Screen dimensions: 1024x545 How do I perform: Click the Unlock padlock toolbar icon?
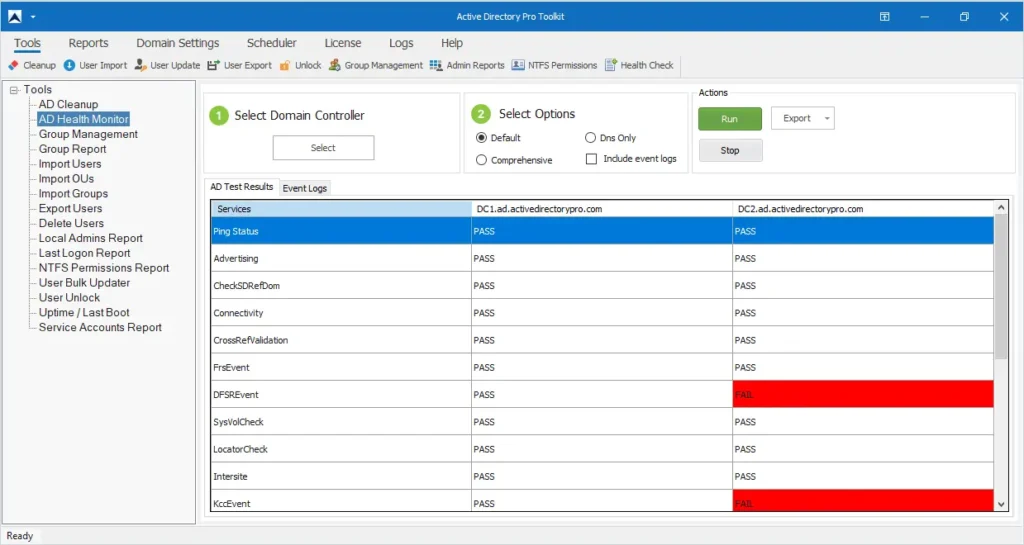tap(285, 65)
